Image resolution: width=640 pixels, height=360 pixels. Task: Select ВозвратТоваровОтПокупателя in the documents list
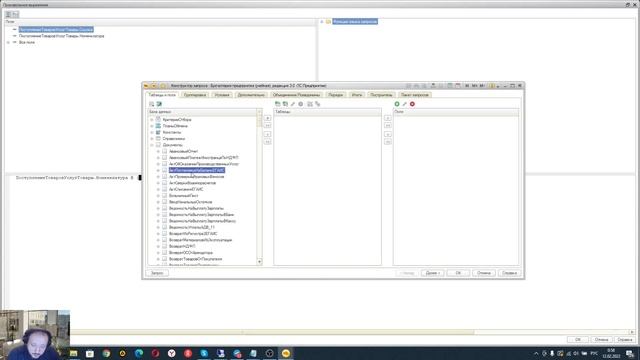tap(196, 259)
